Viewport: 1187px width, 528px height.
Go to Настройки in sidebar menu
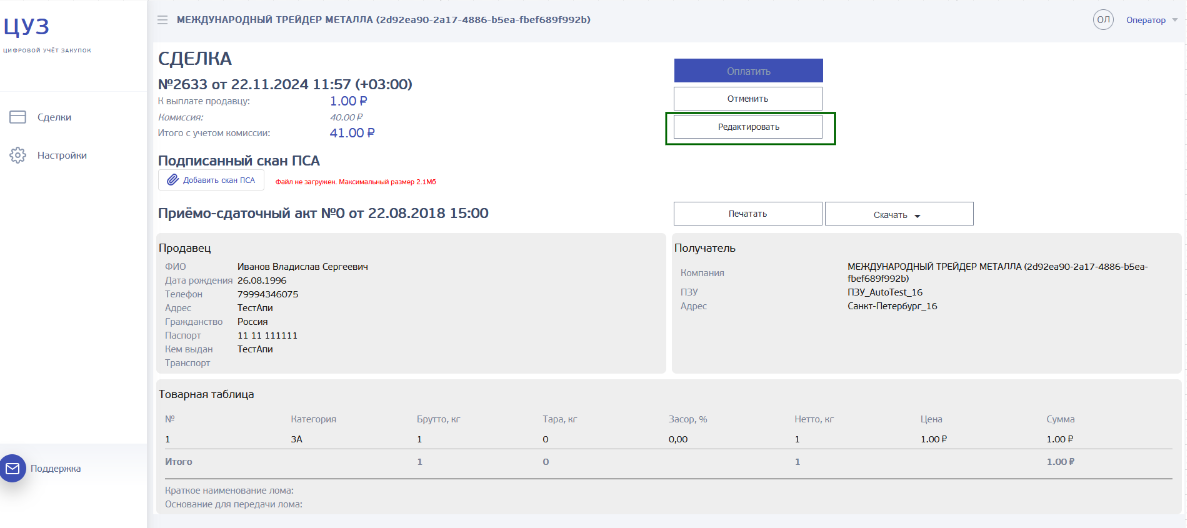click(x=62, y=155)
